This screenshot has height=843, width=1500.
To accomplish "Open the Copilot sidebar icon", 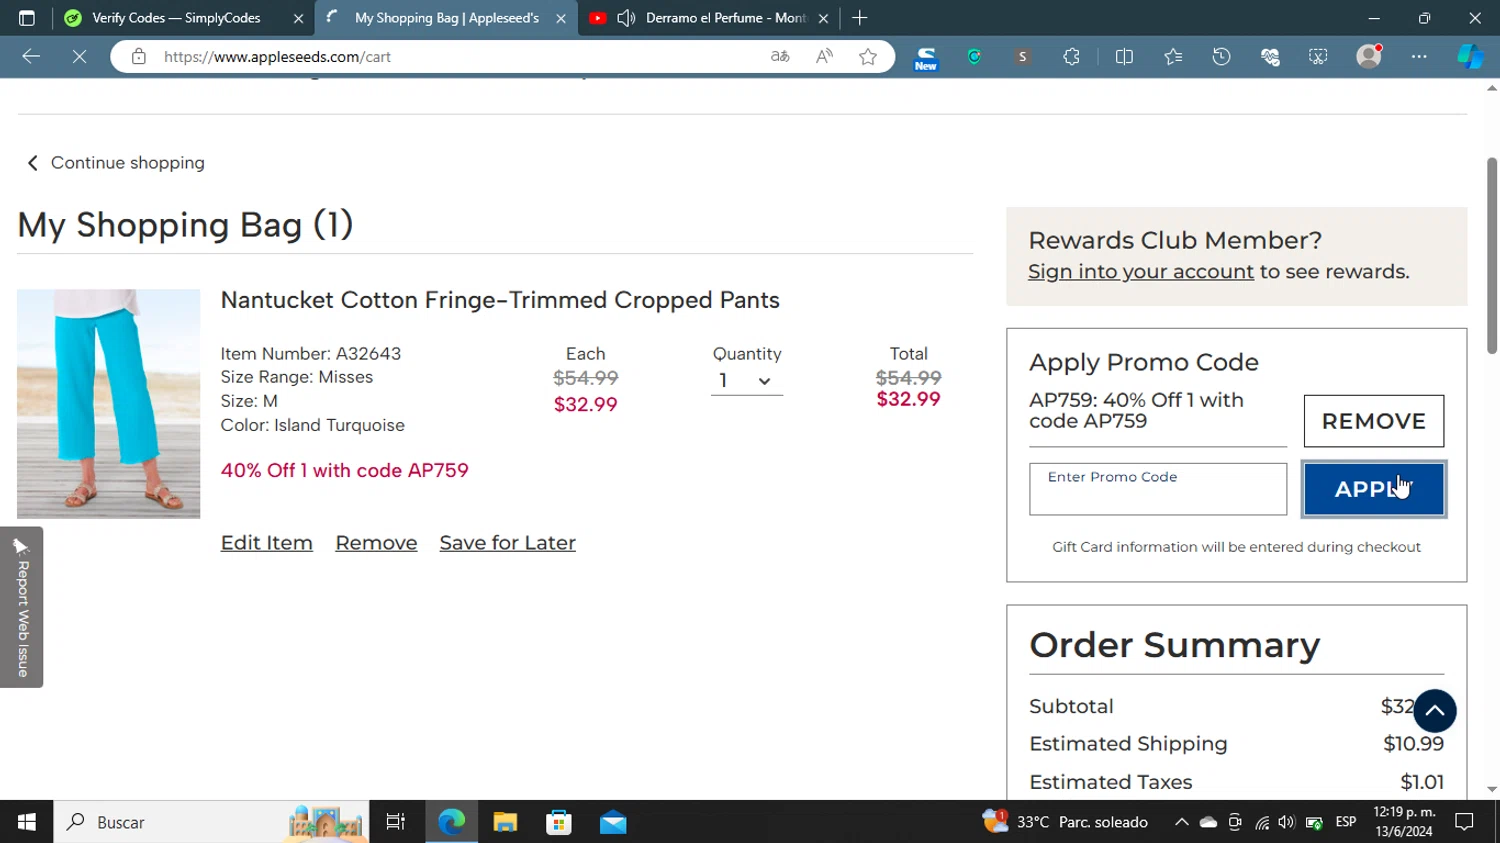I will [x=1469, y=57].
